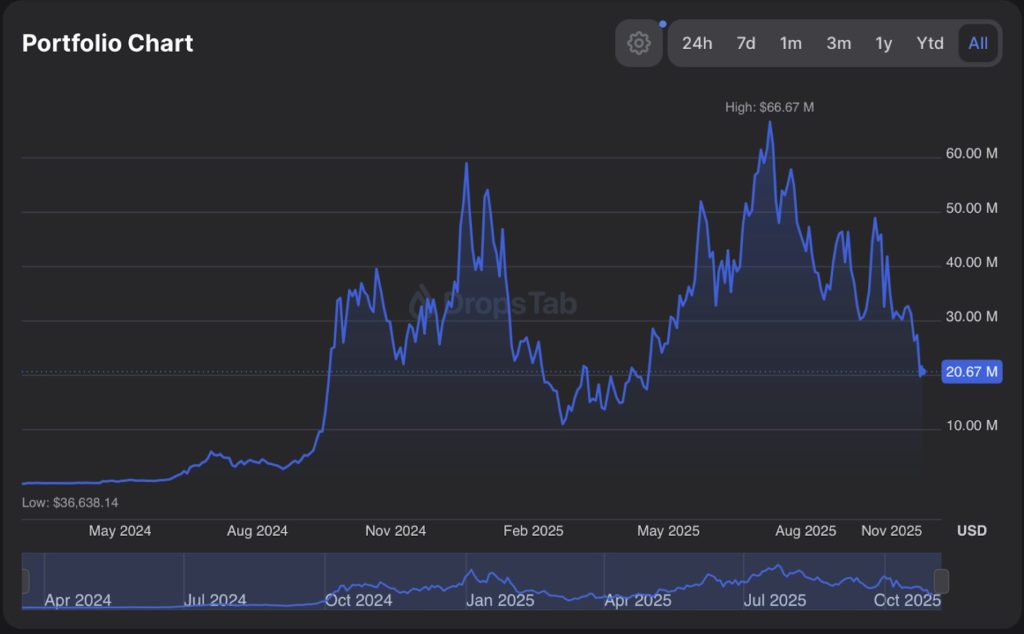Click Jan 2025 in the navigator strip

(500, 600)
